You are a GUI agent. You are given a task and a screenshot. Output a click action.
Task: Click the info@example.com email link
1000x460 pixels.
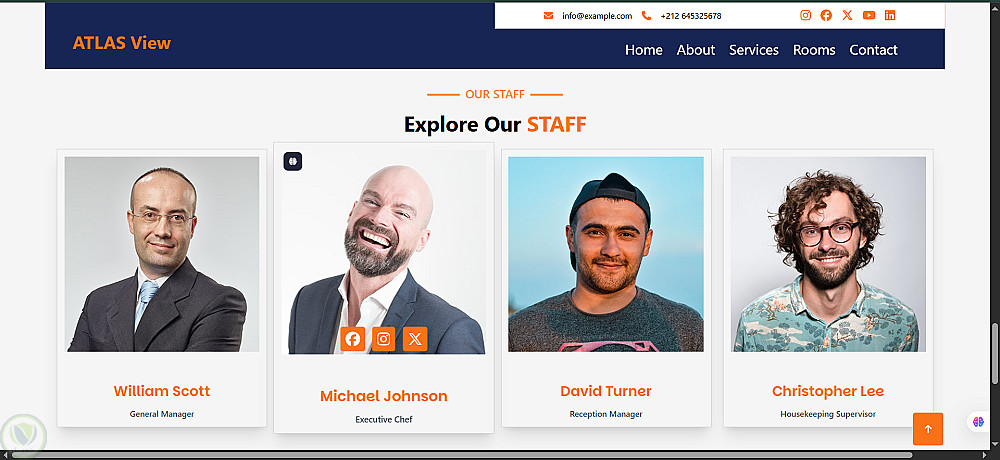597,16
